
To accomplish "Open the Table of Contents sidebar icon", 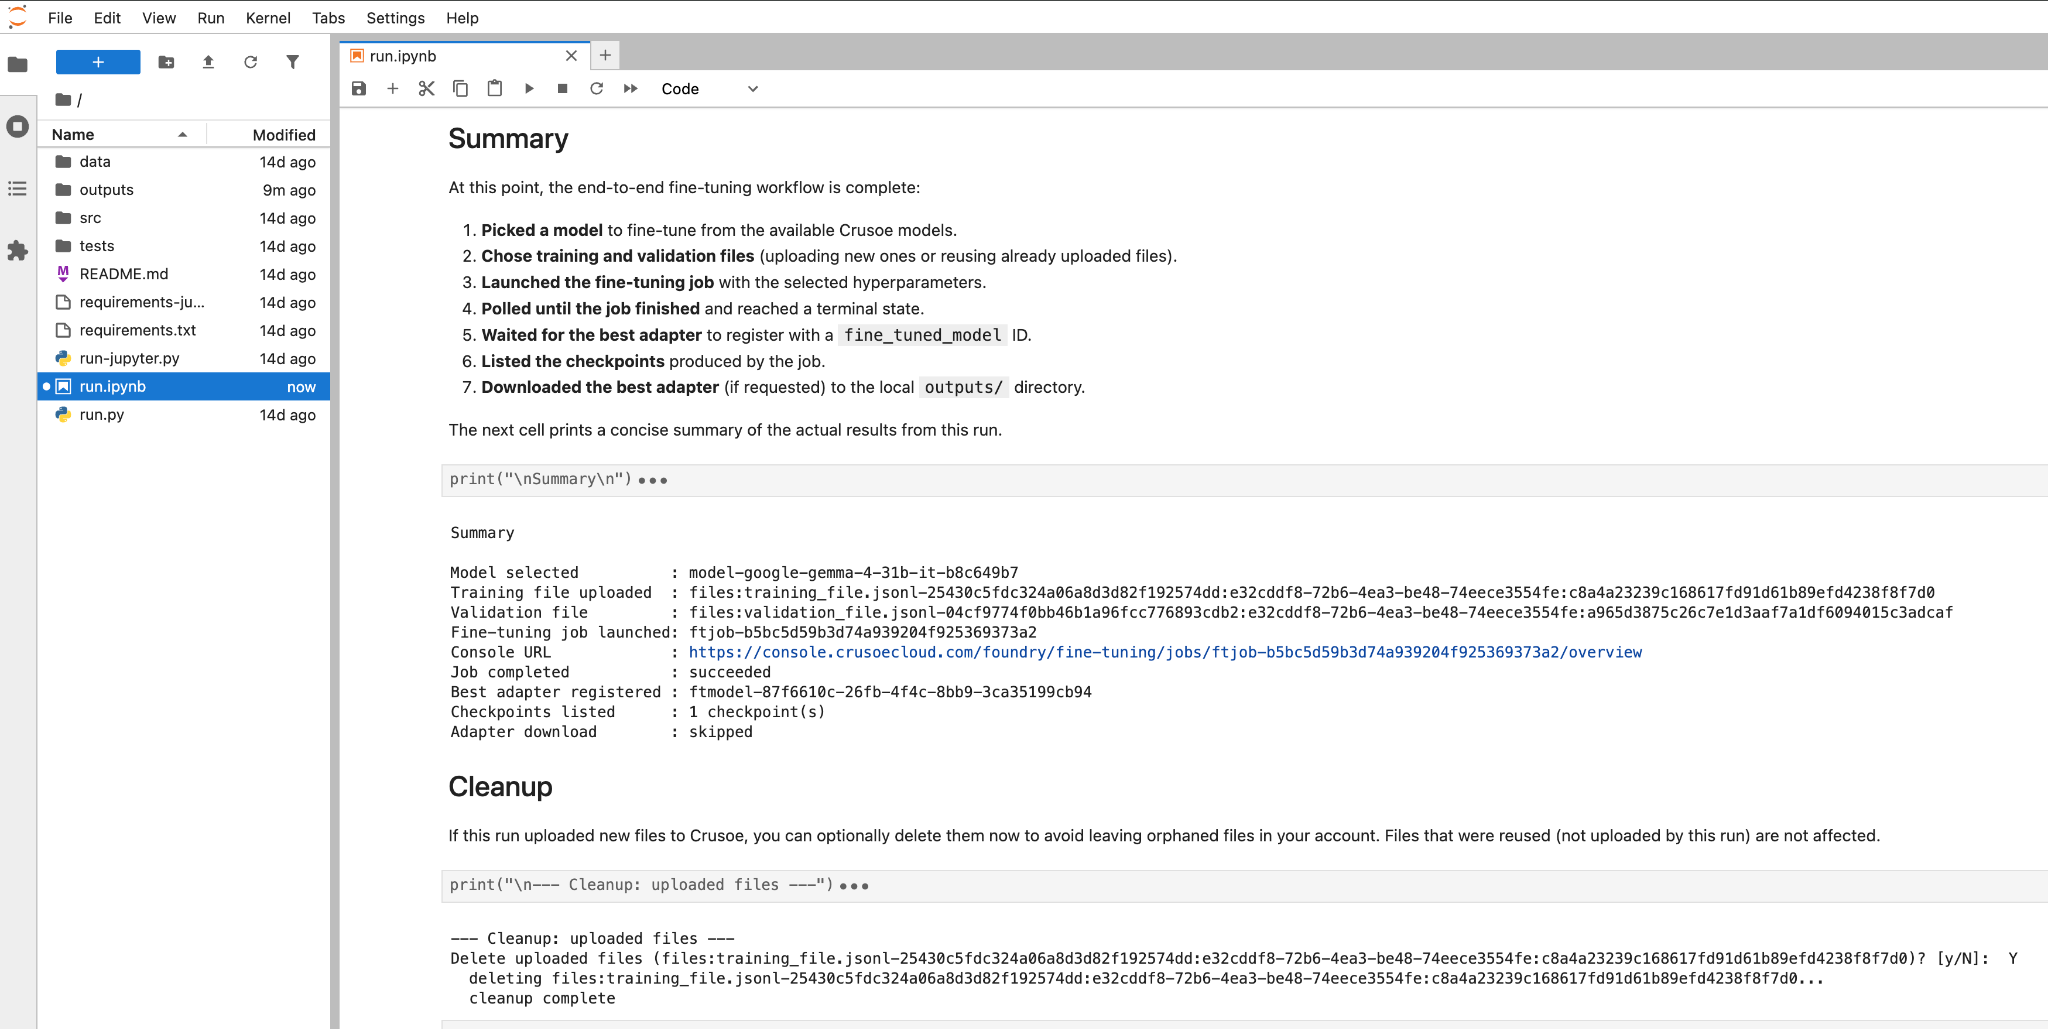I will tap(17, 188).
